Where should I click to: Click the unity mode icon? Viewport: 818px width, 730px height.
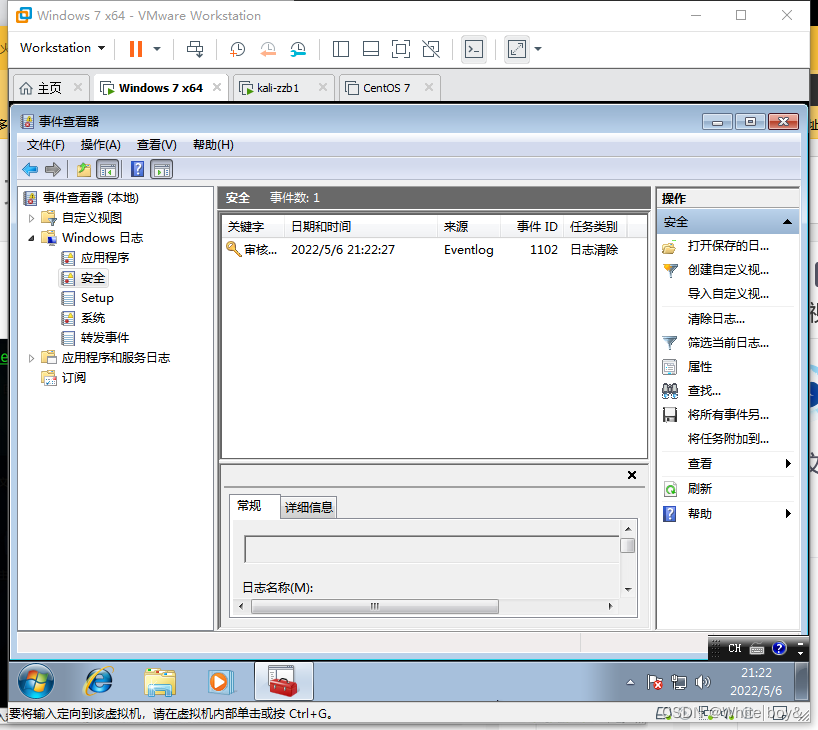pos(431,49)
